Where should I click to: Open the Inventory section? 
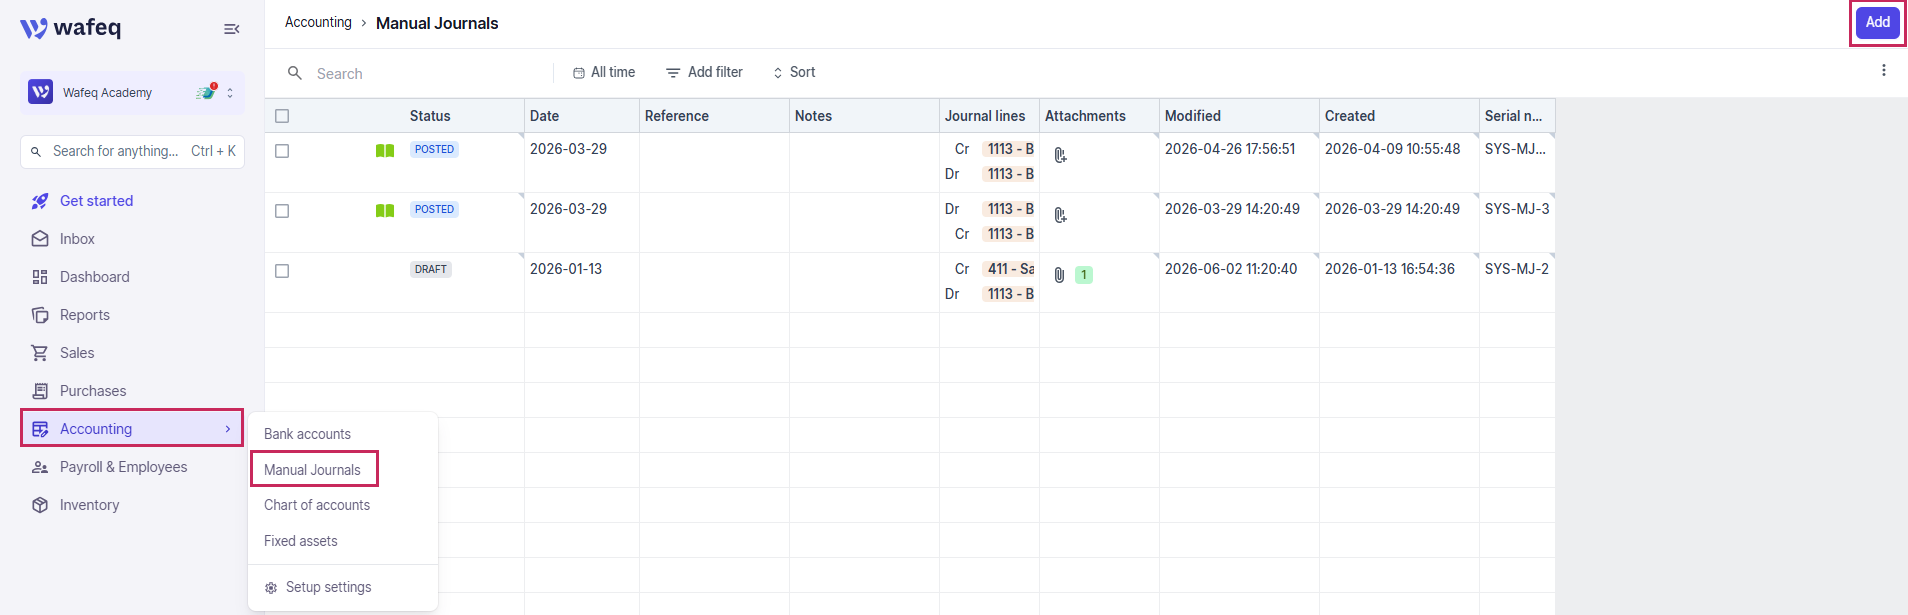[89, 505]
